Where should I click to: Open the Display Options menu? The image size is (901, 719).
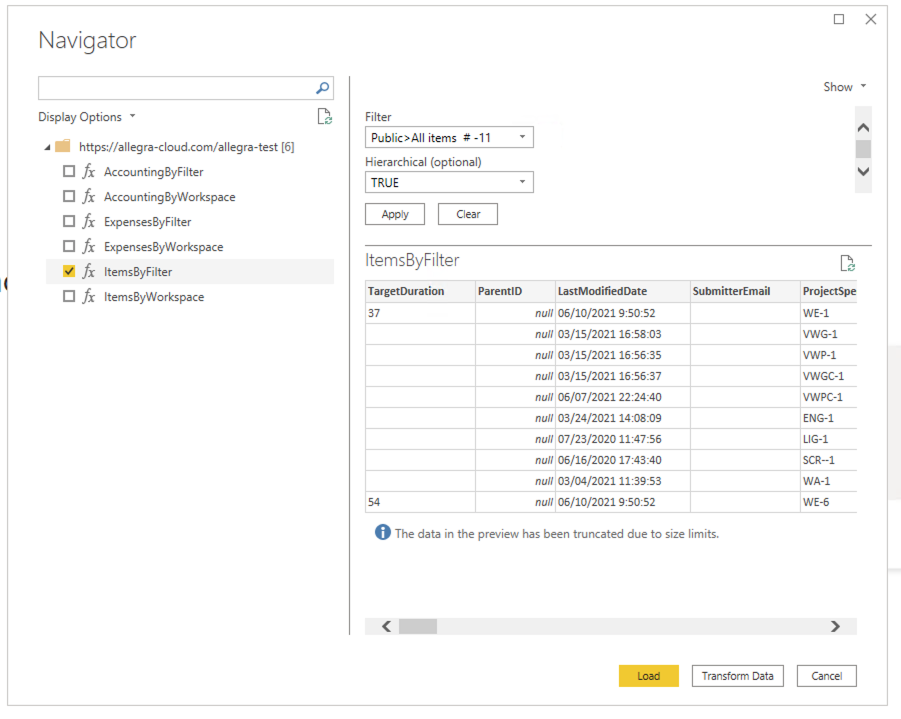(x=86, y=116)
